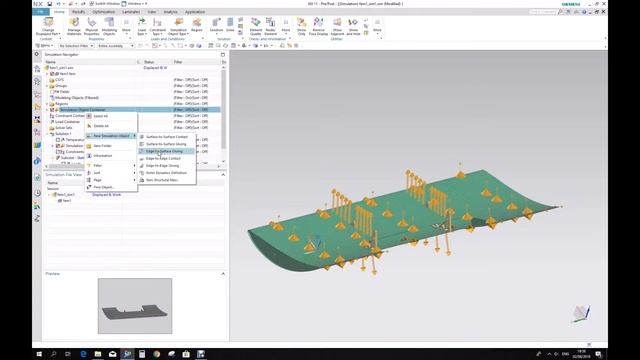Choose Rotor Dynamics Definition item
This screenshot has width=640, height=360.
coord(167,173)
